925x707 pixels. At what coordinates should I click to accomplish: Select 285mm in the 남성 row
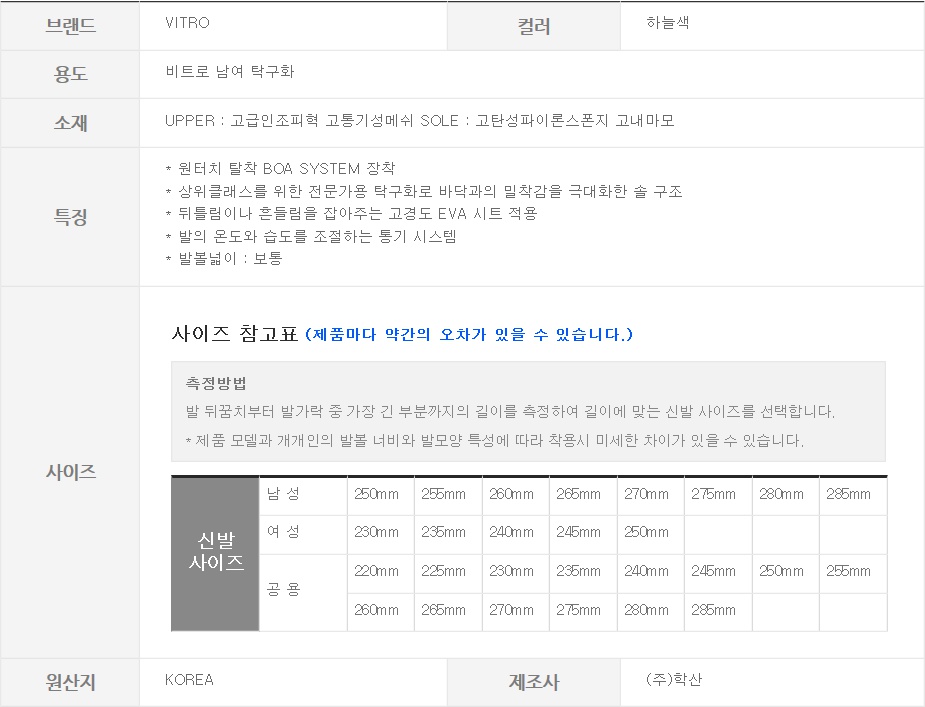click(x=849, y=494)
